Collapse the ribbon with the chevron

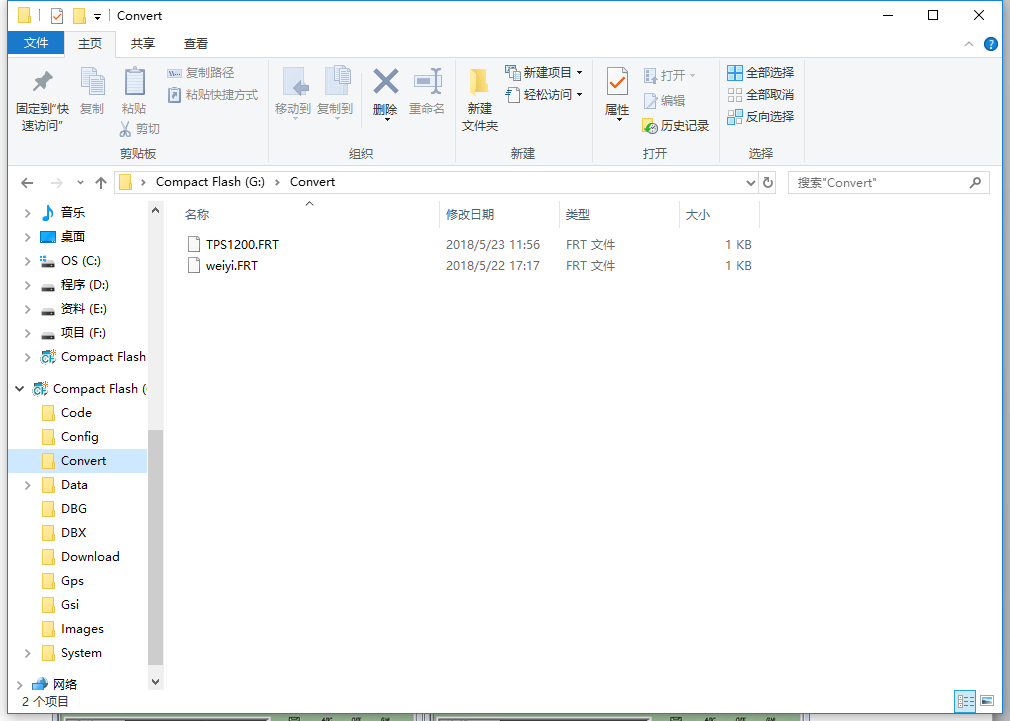pyautogui.click(x=969, y=44)
